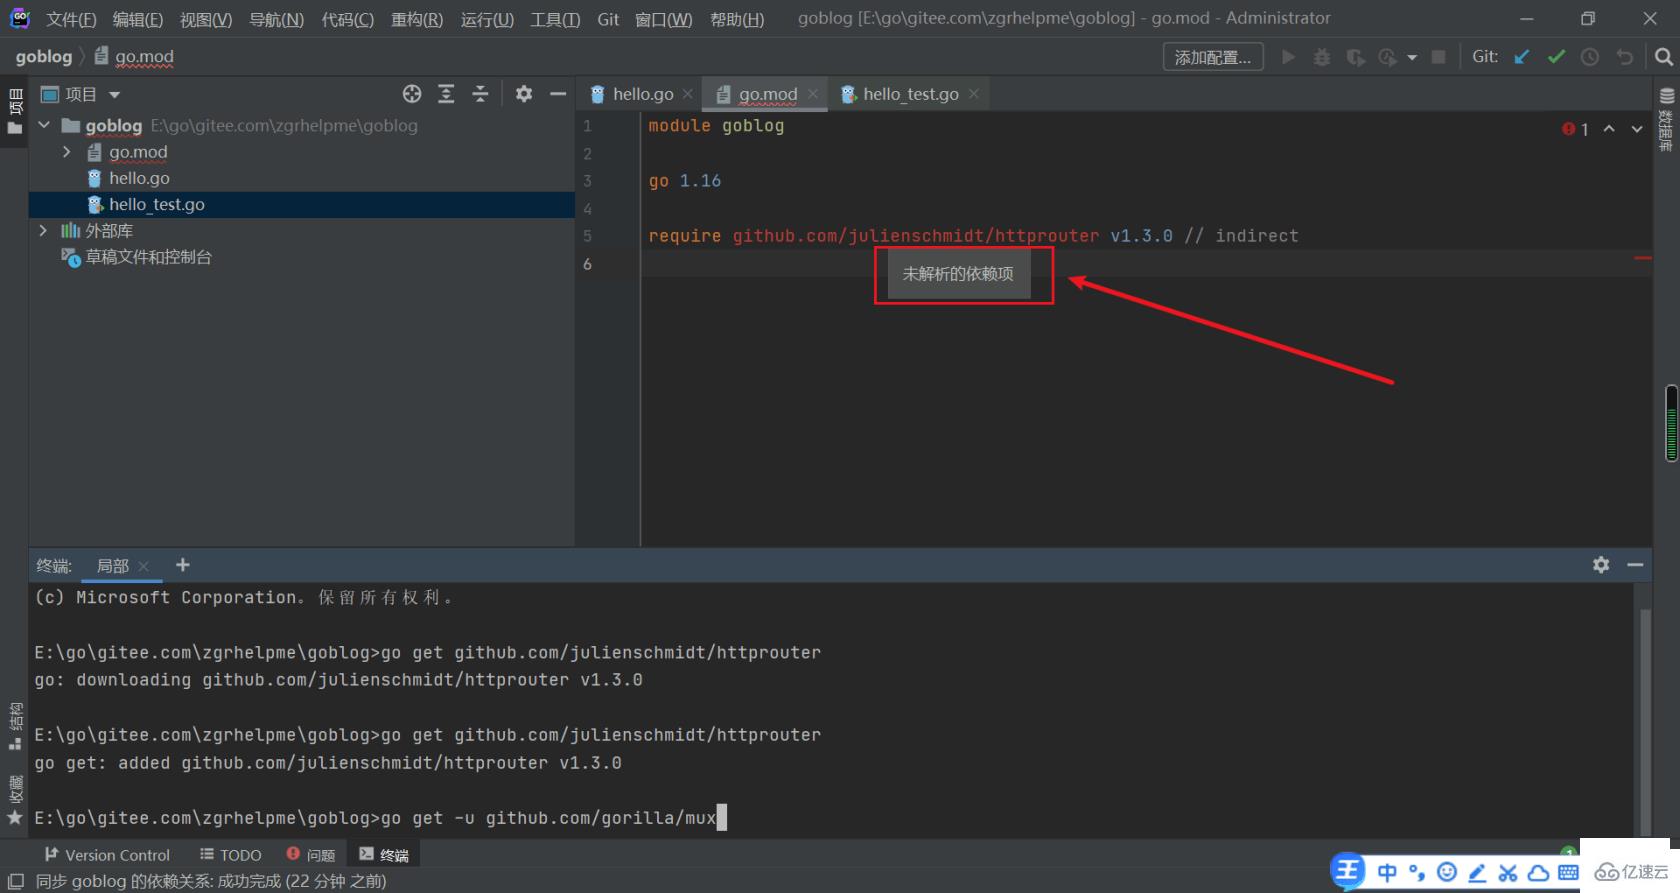Screen dimensions: 1680x893
Task: Open Structure side tool window
Action: click(x=15, y=726)
